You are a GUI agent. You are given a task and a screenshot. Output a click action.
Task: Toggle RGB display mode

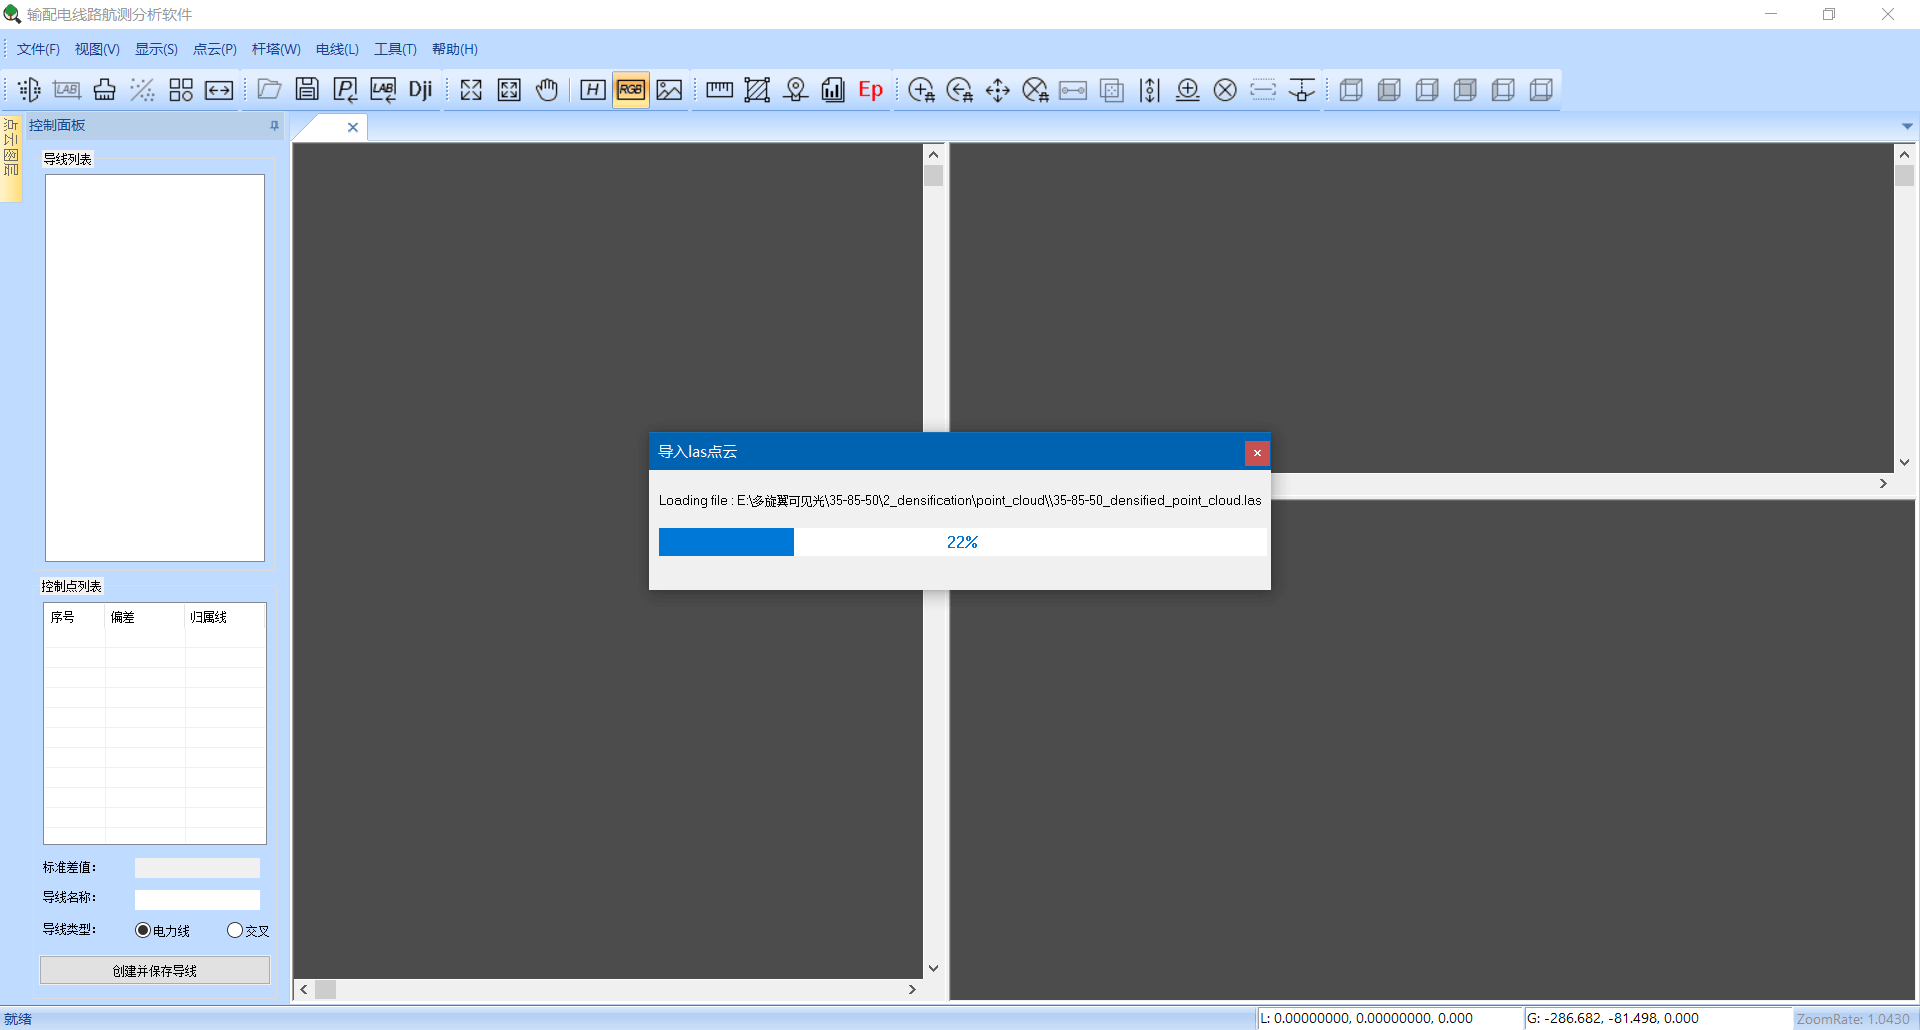coord(630,89)
